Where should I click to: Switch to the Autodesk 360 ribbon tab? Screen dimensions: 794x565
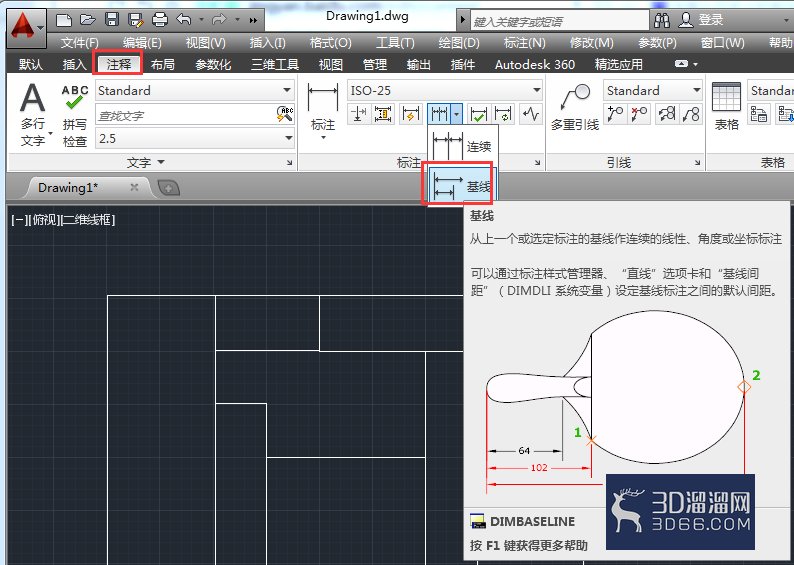[535, 64]
